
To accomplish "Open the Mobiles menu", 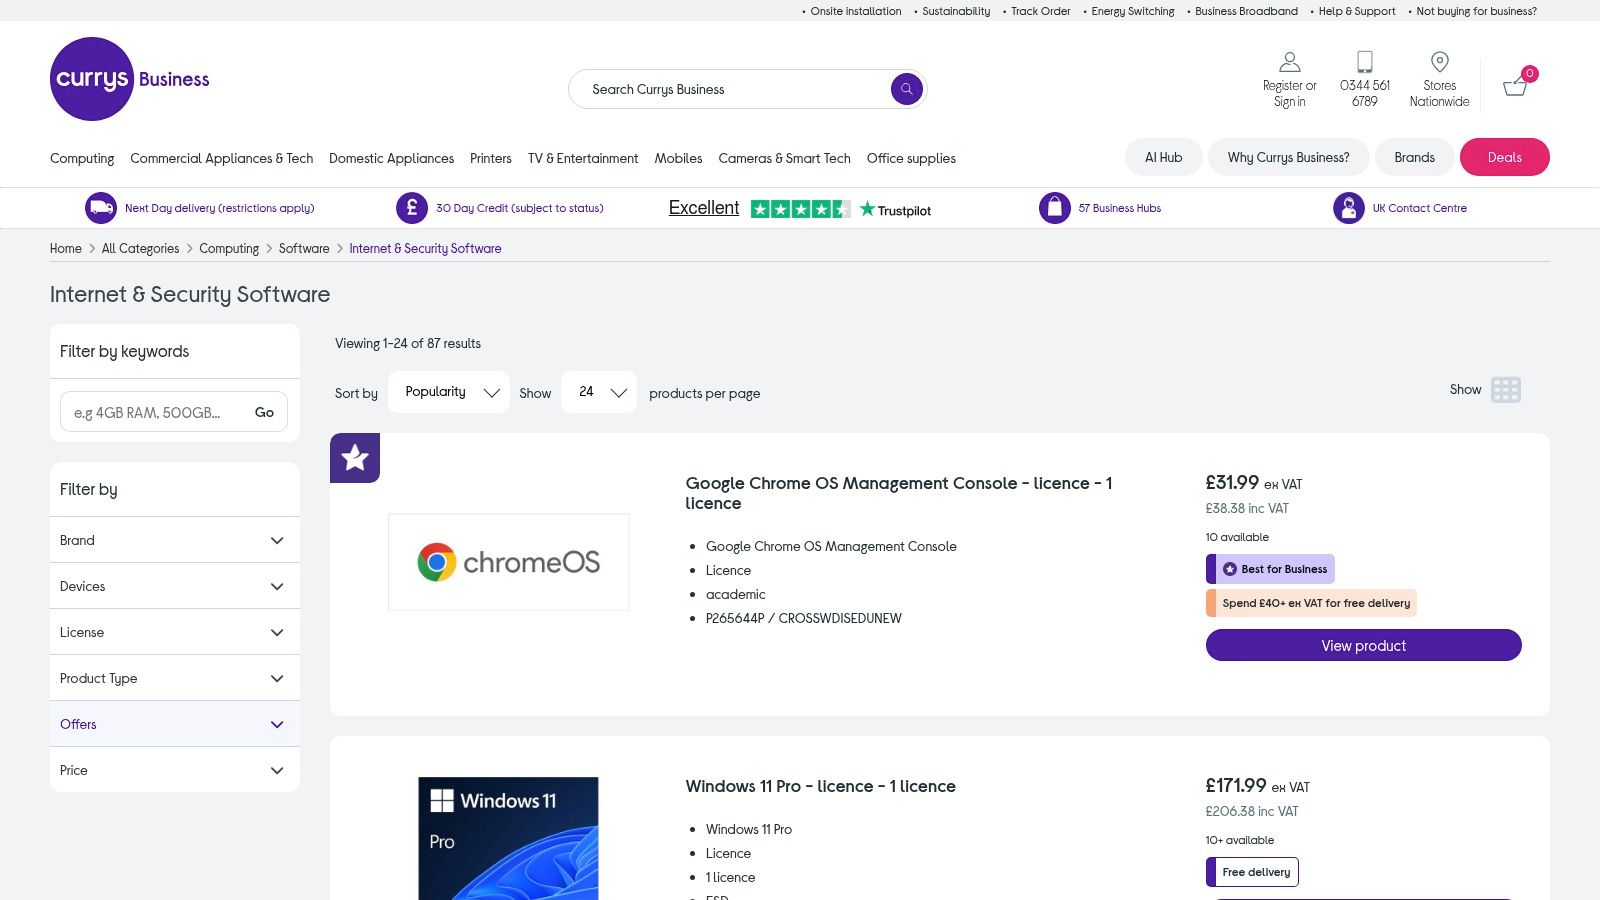I will click(678, 158).
